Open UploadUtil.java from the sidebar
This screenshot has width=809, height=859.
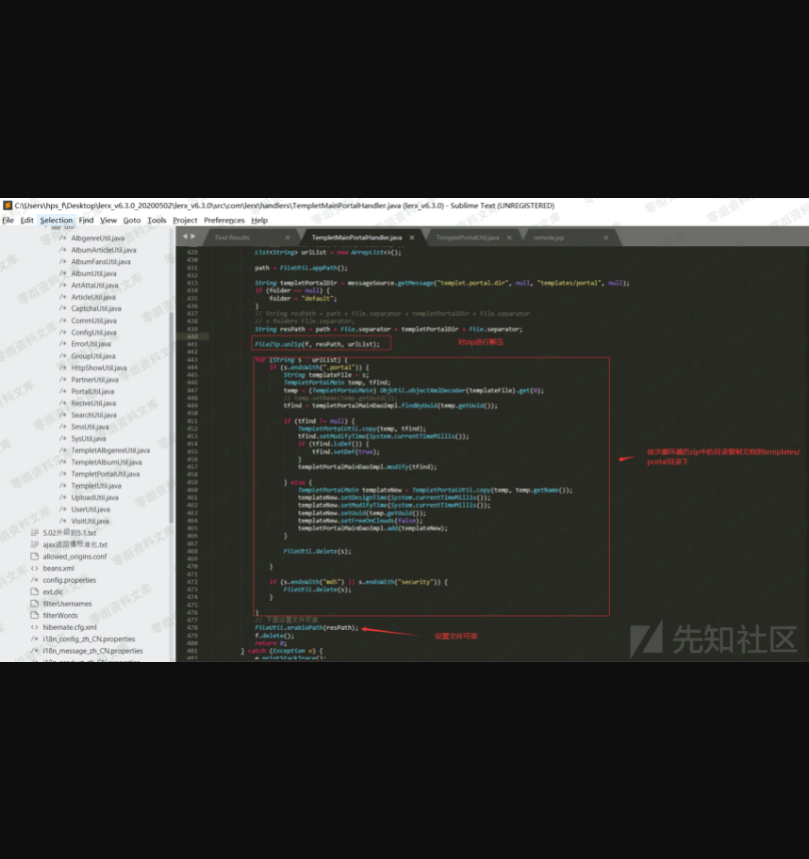coord(95,497)
